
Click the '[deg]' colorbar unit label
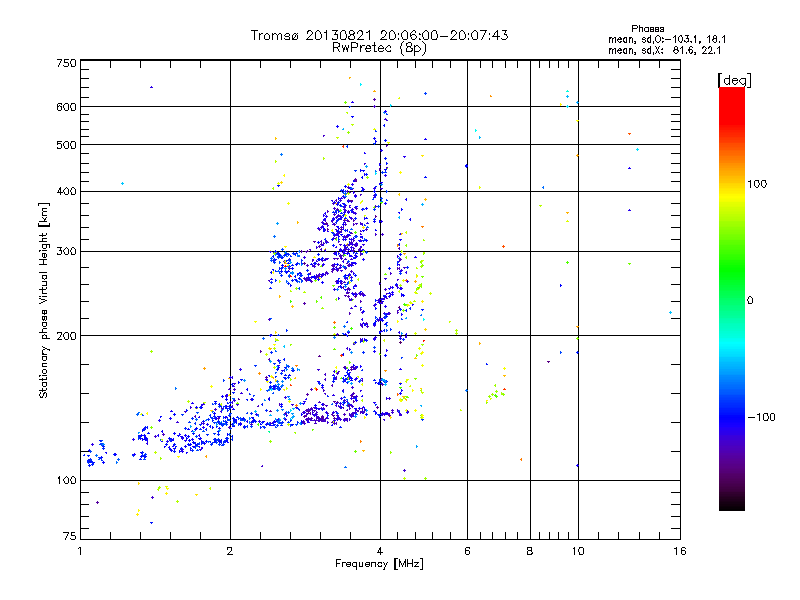(x=734, y=80)
